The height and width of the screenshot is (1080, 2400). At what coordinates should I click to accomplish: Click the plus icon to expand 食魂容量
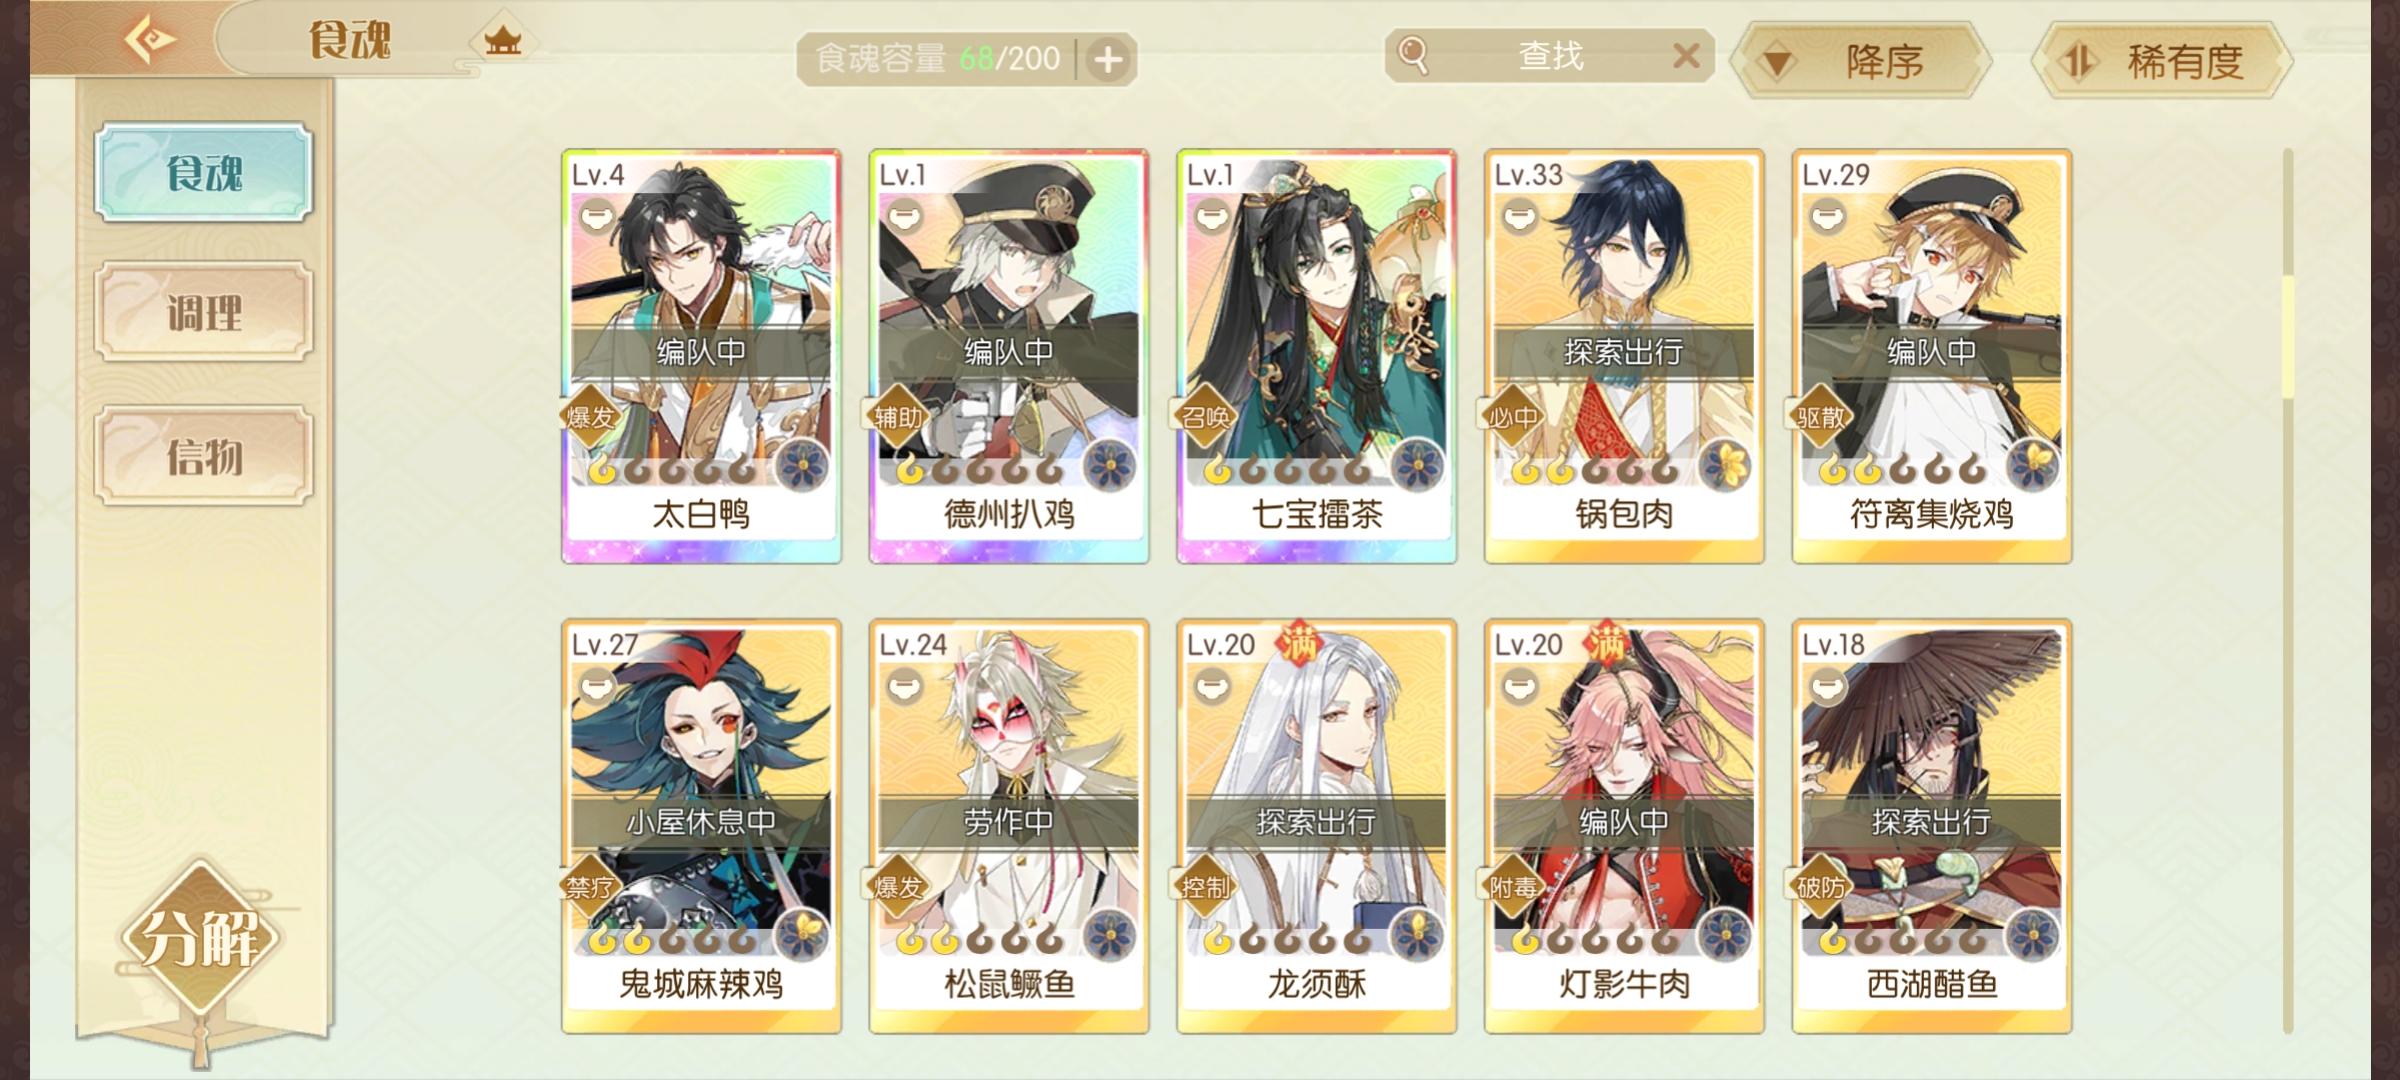[1107, 60]
